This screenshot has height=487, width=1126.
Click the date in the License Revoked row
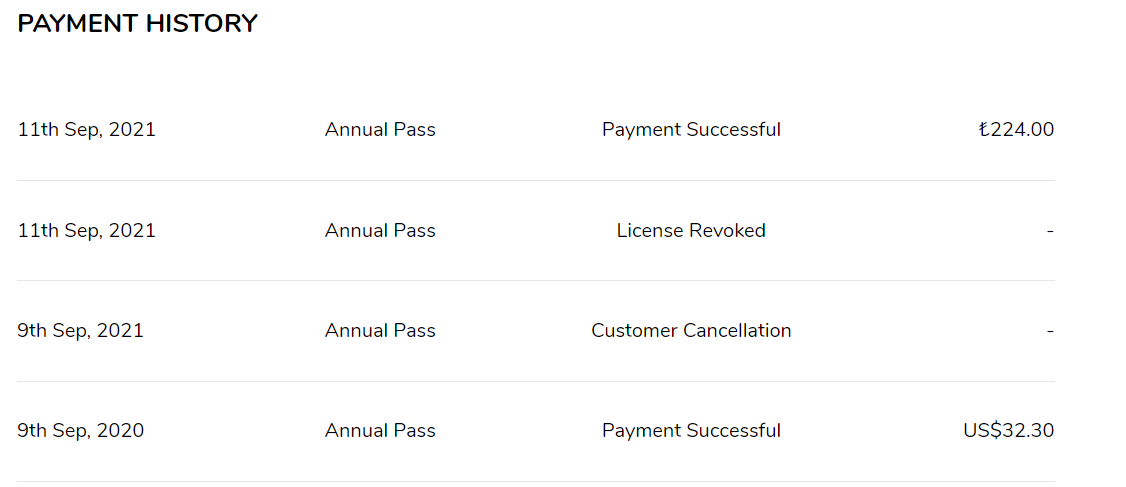pos(87,231)
